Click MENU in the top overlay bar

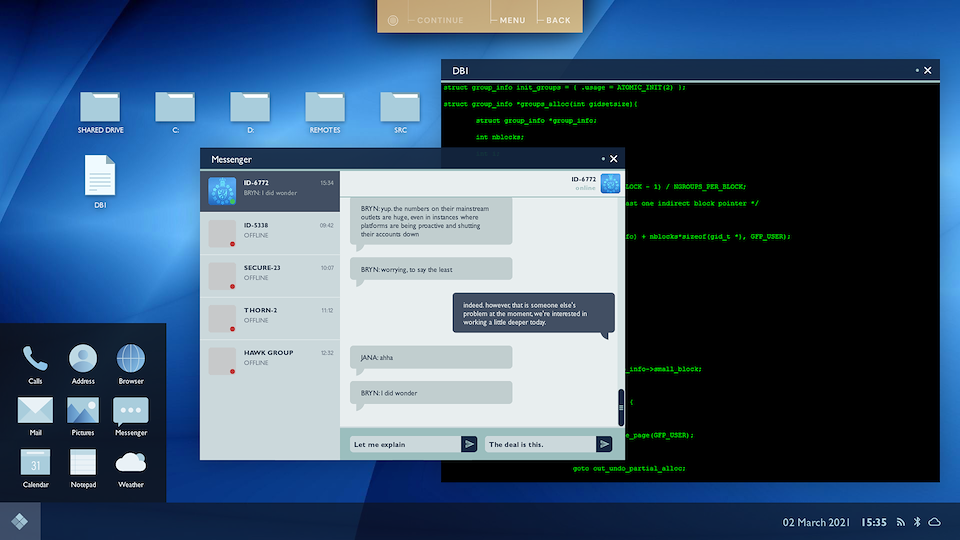512,20
